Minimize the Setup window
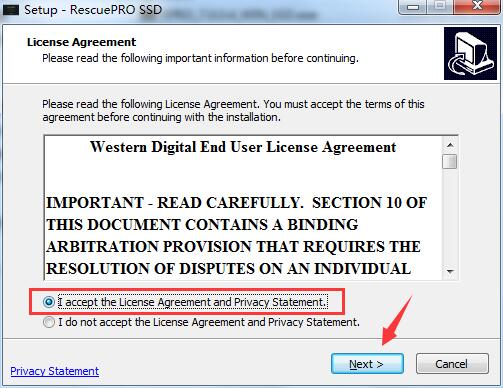The image size is (503, 388). pos(413,6)
